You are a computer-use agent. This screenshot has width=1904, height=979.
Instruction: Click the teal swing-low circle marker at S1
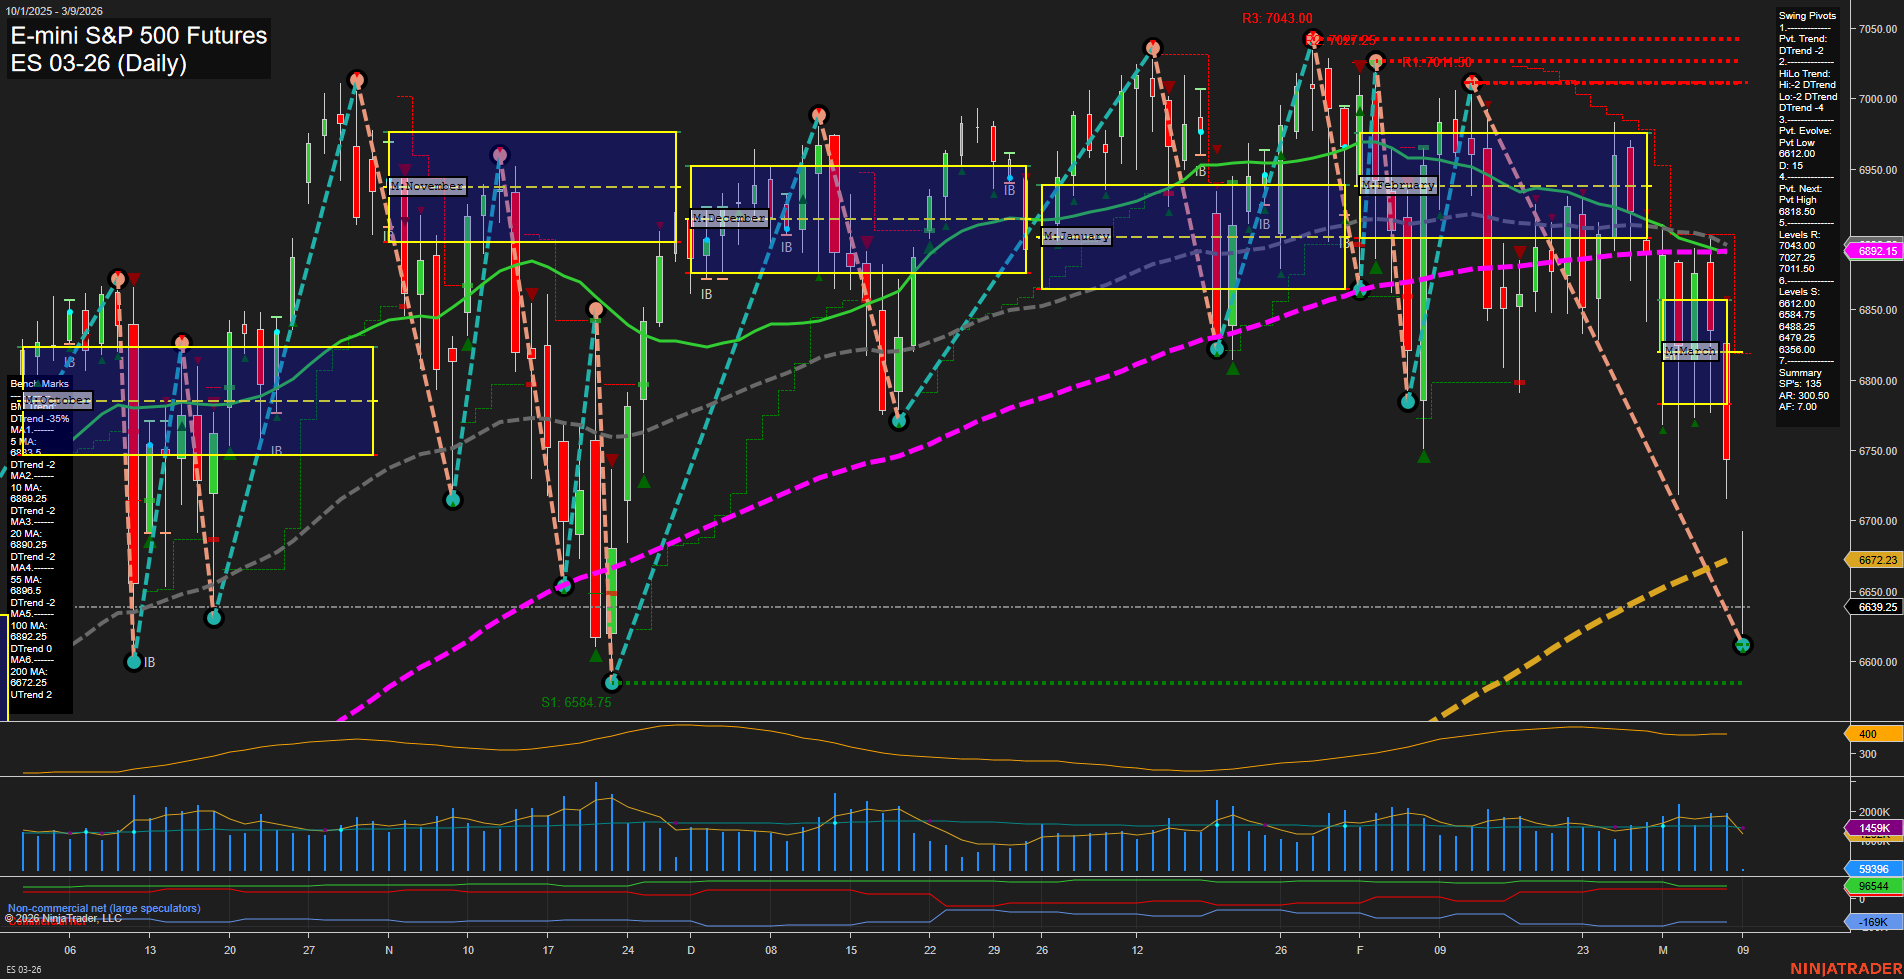tap(613, 683)
